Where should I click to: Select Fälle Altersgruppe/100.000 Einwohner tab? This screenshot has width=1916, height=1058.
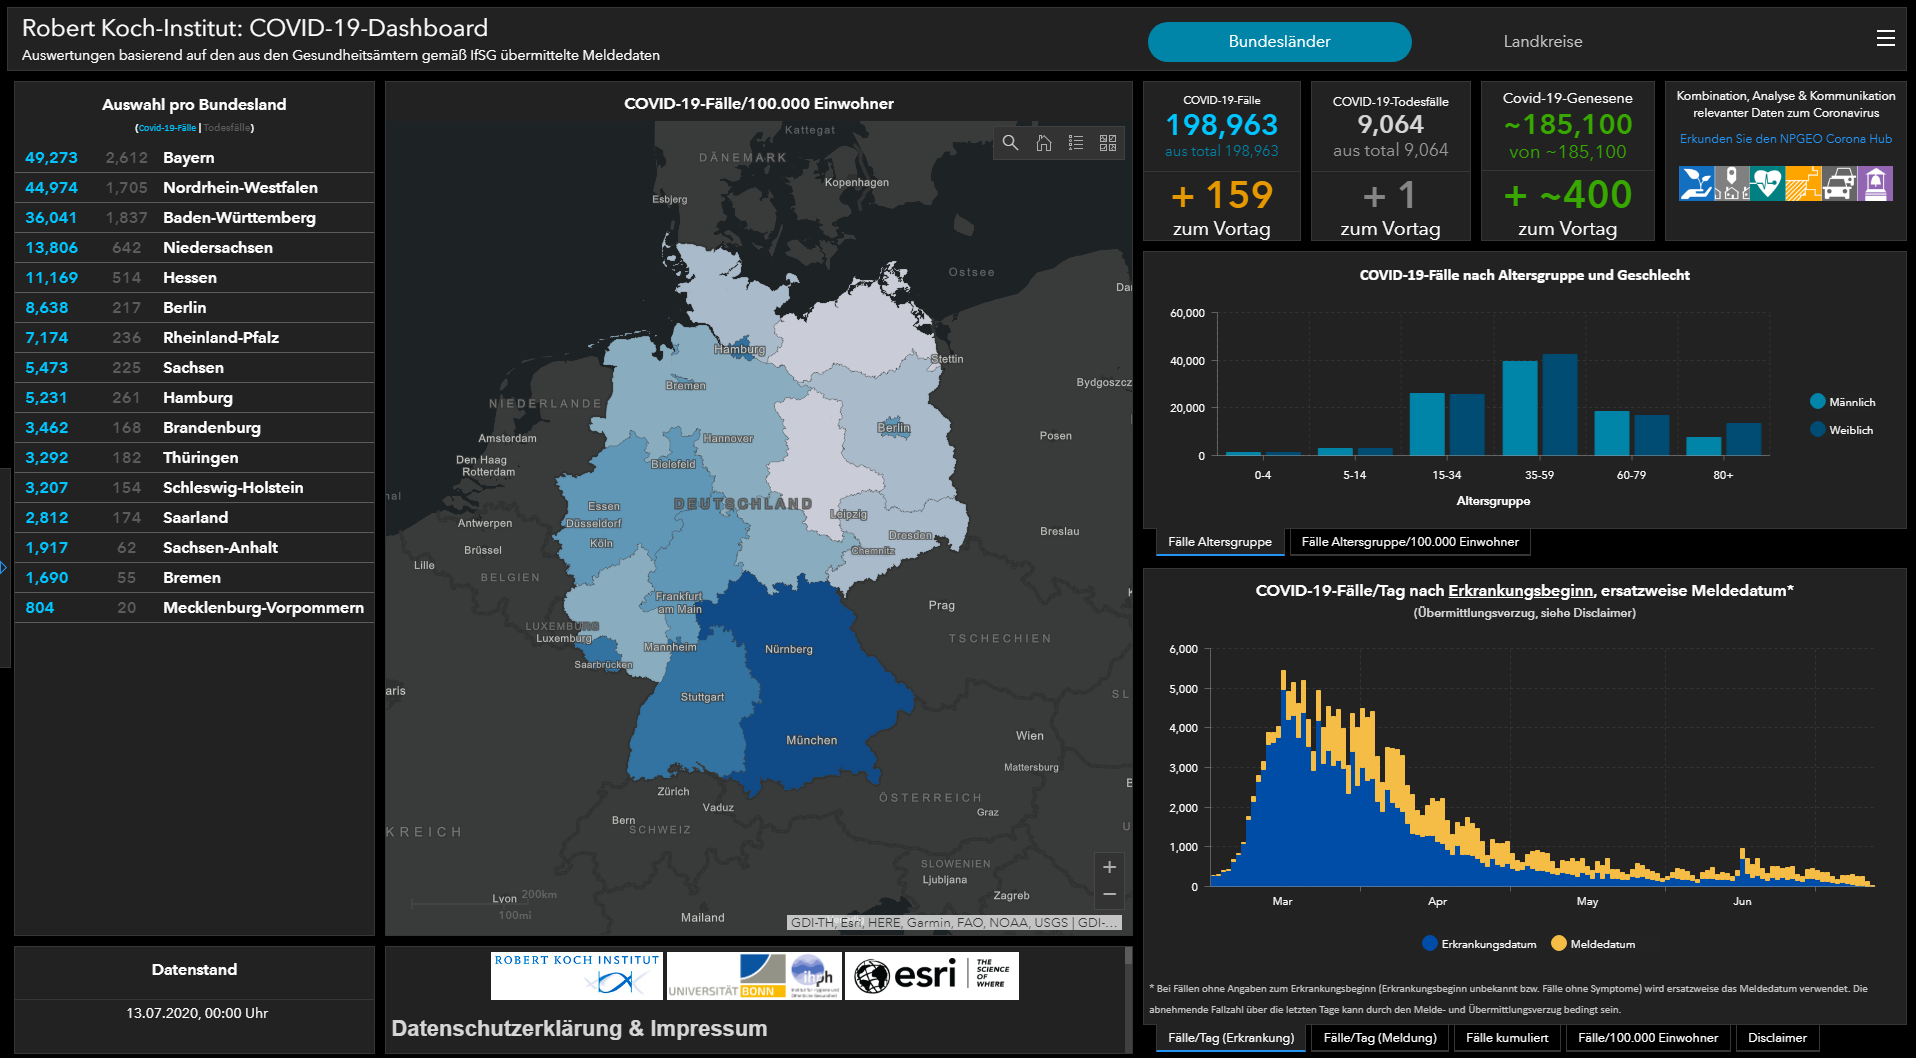(1409, 542)
